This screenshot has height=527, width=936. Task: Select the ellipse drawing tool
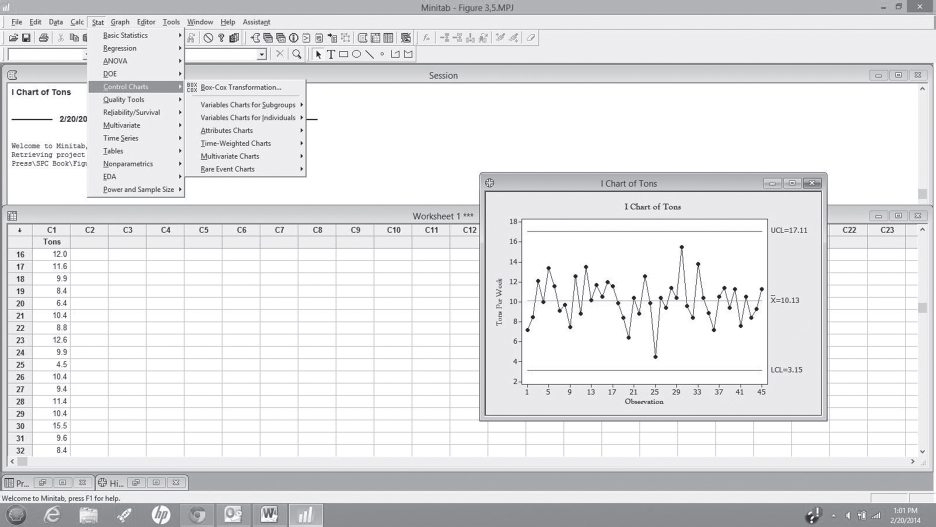click(356, 54)
